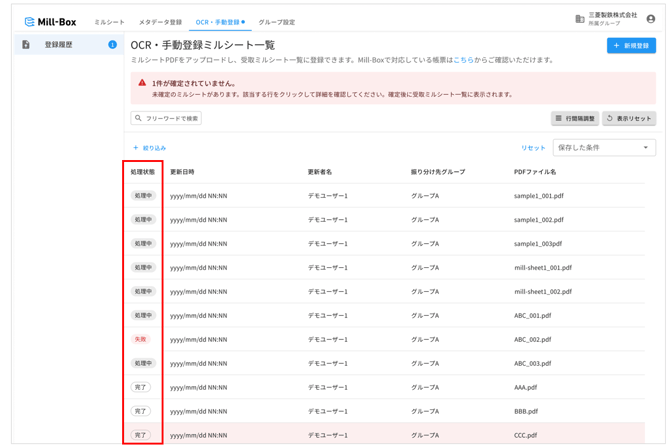Click the 振り分け先グループ column header
The width and height of the screenshot is (670, 447).
(x=438, y=172)
